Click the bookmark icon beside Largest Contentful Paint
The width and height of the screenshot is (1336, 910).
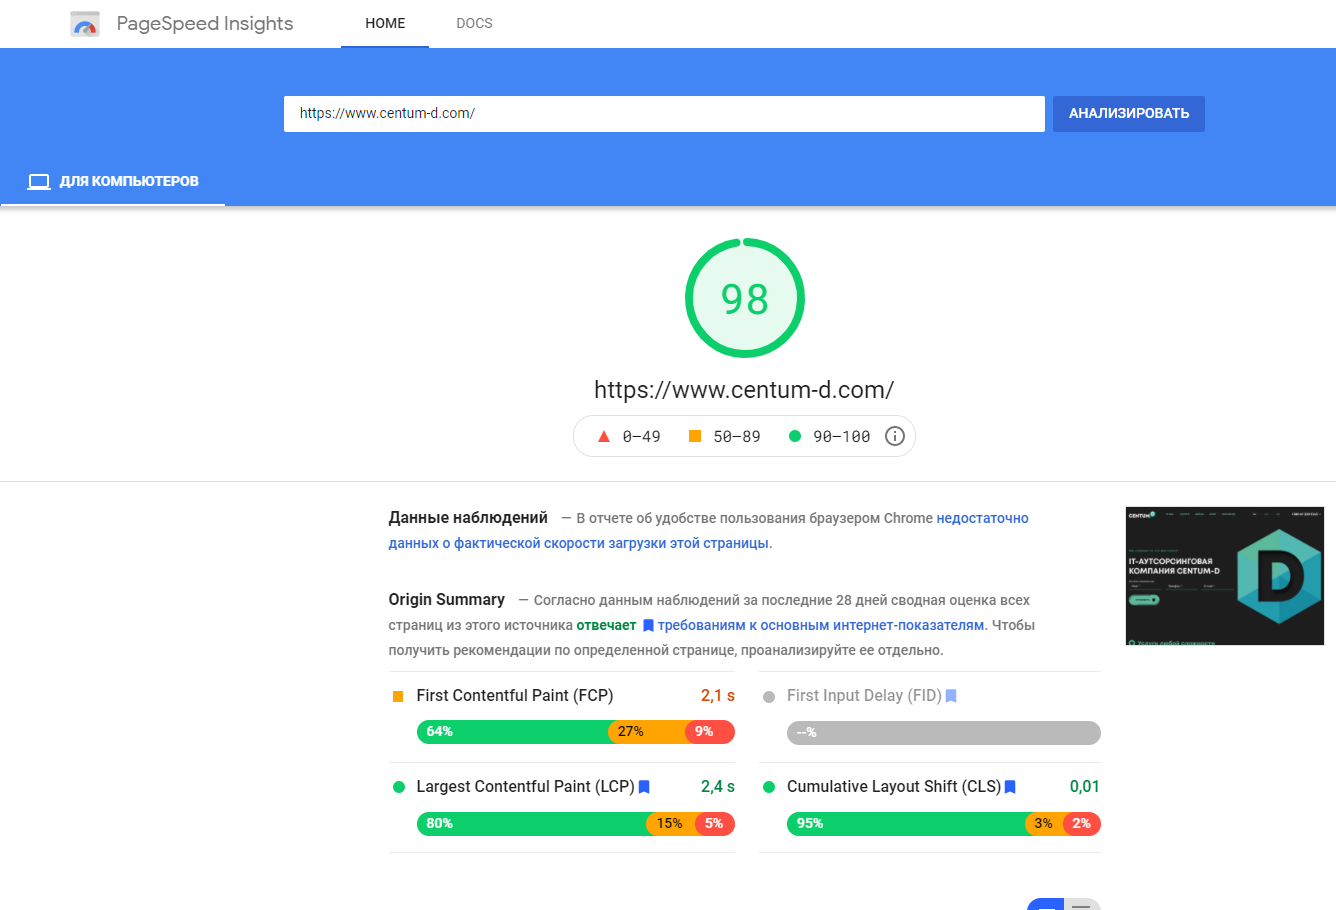[x=644, y=787]
